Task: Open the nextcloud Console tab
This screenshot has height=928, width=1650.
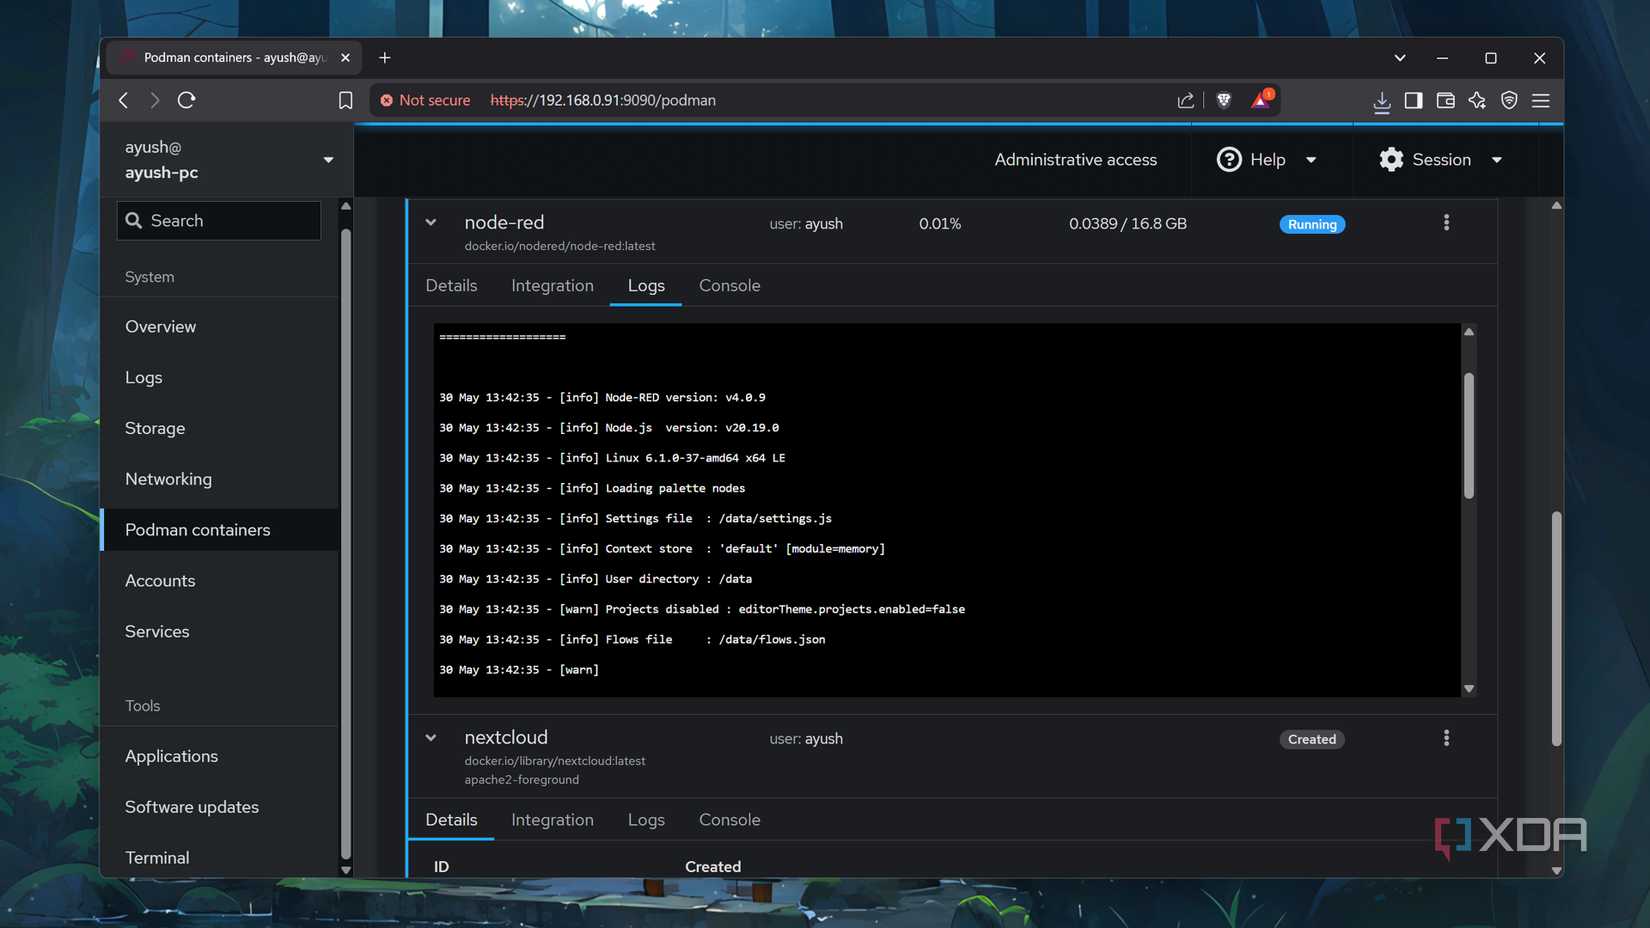Action: [x=729, y=820]
